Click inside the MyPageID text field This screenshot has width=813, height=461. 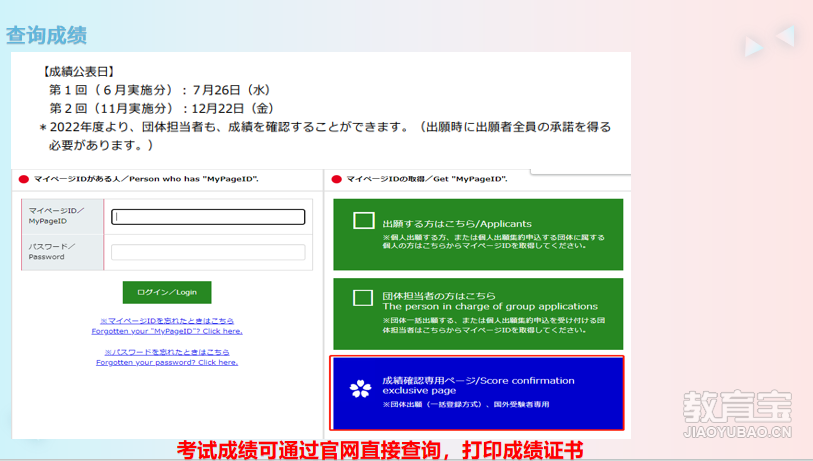point(208,217)
